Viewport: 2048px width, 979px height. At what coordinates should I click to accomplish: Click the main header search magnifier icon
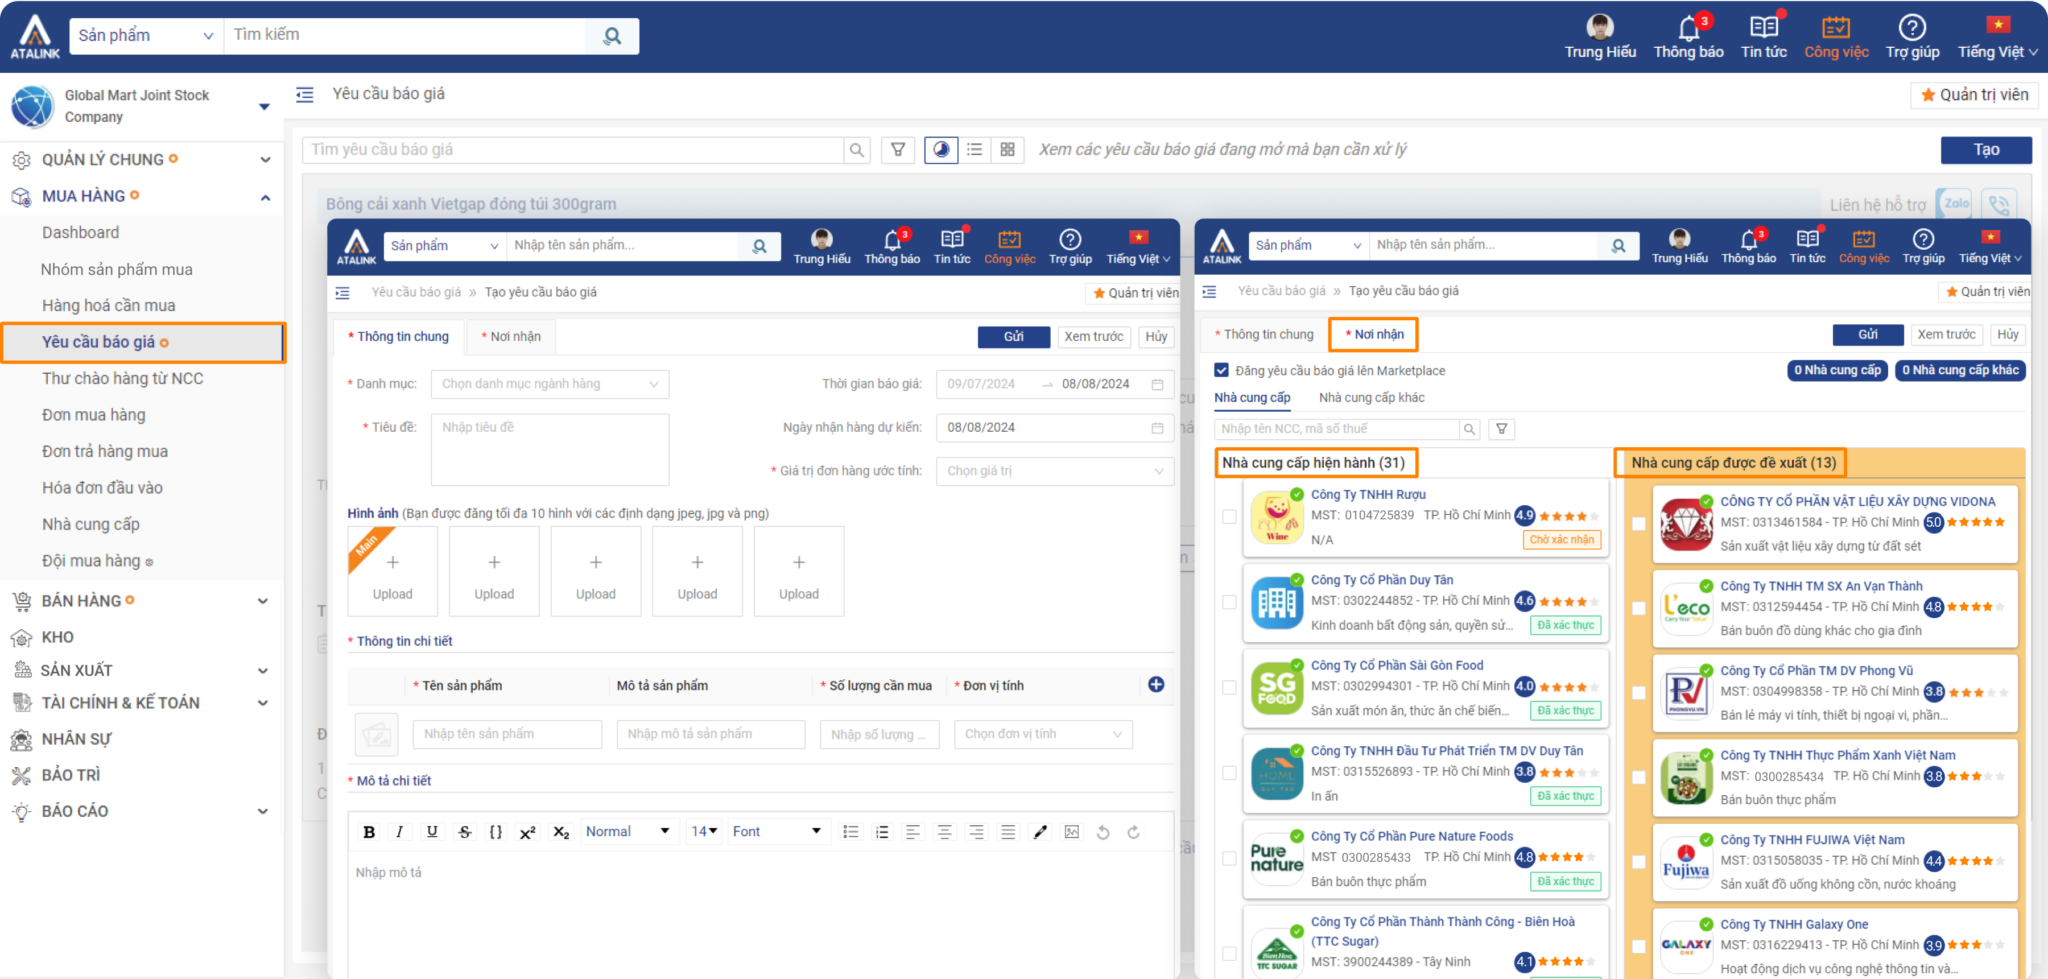[x=612, y=36]
